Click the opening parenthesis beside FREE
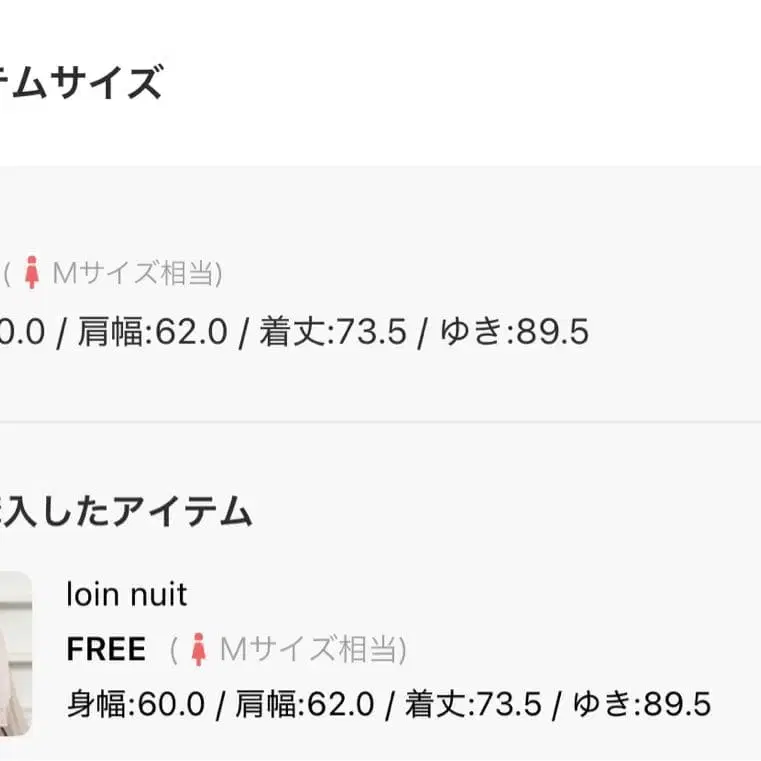The width and height of the screenshot is (761, 761). click(174, 650)
